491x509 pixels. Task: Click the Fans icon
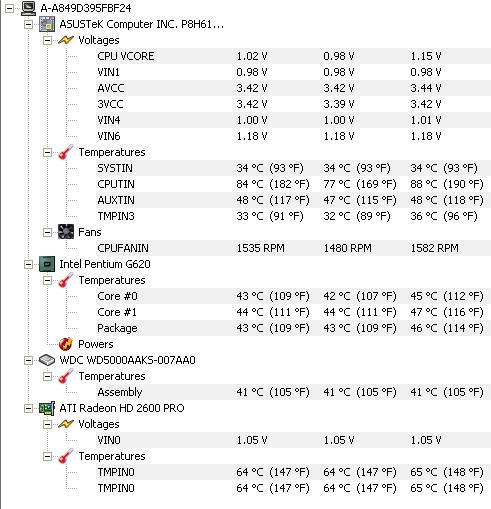pos(66,232)
